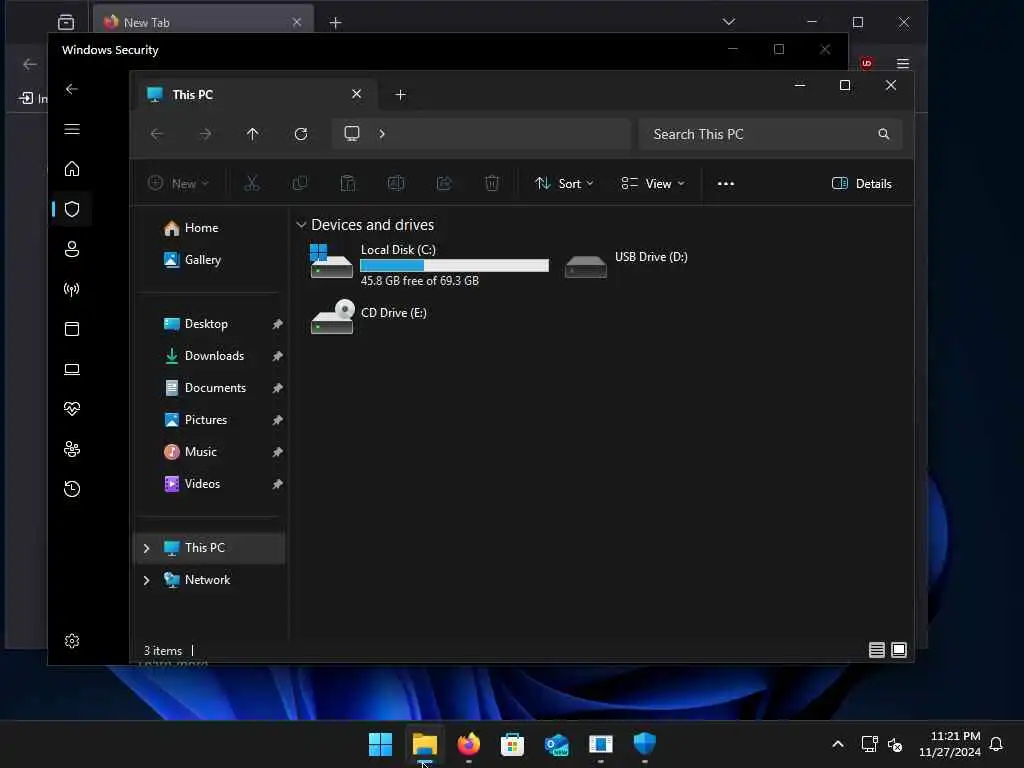Click the File Explorer forward arrow
The image size is (1024, 768).
pos(205,134)
